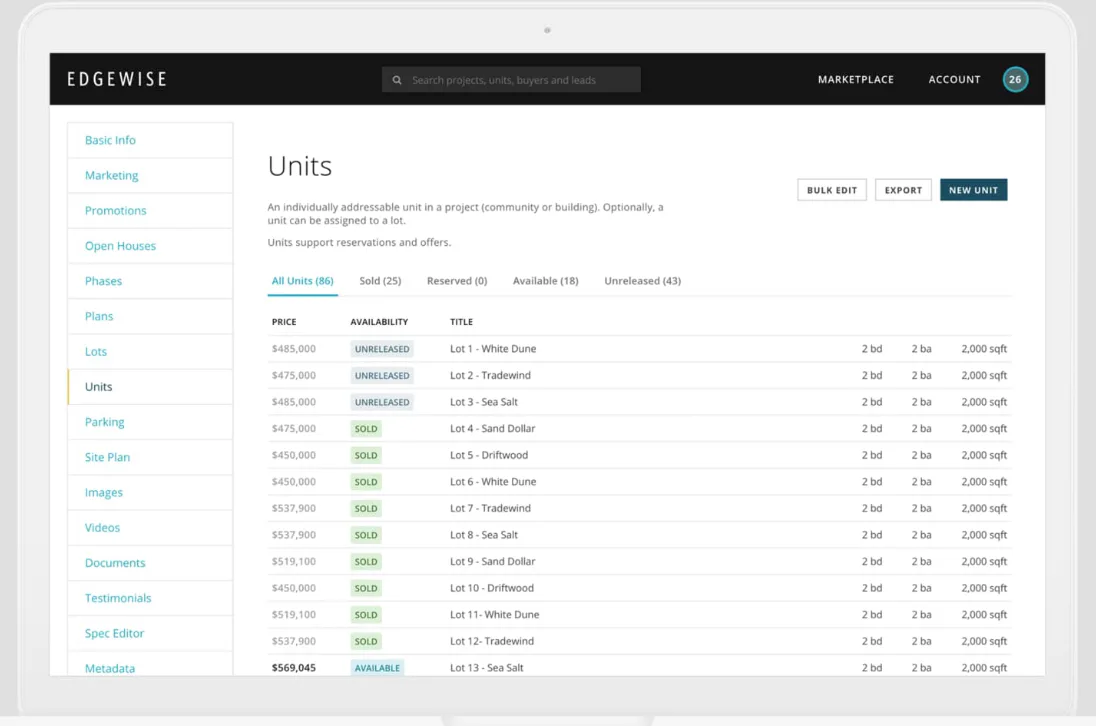The height and width of the screenshot is (726, 1096).
Task: Go to the Promotions sidebar section
Action: [x=115, y=211]
